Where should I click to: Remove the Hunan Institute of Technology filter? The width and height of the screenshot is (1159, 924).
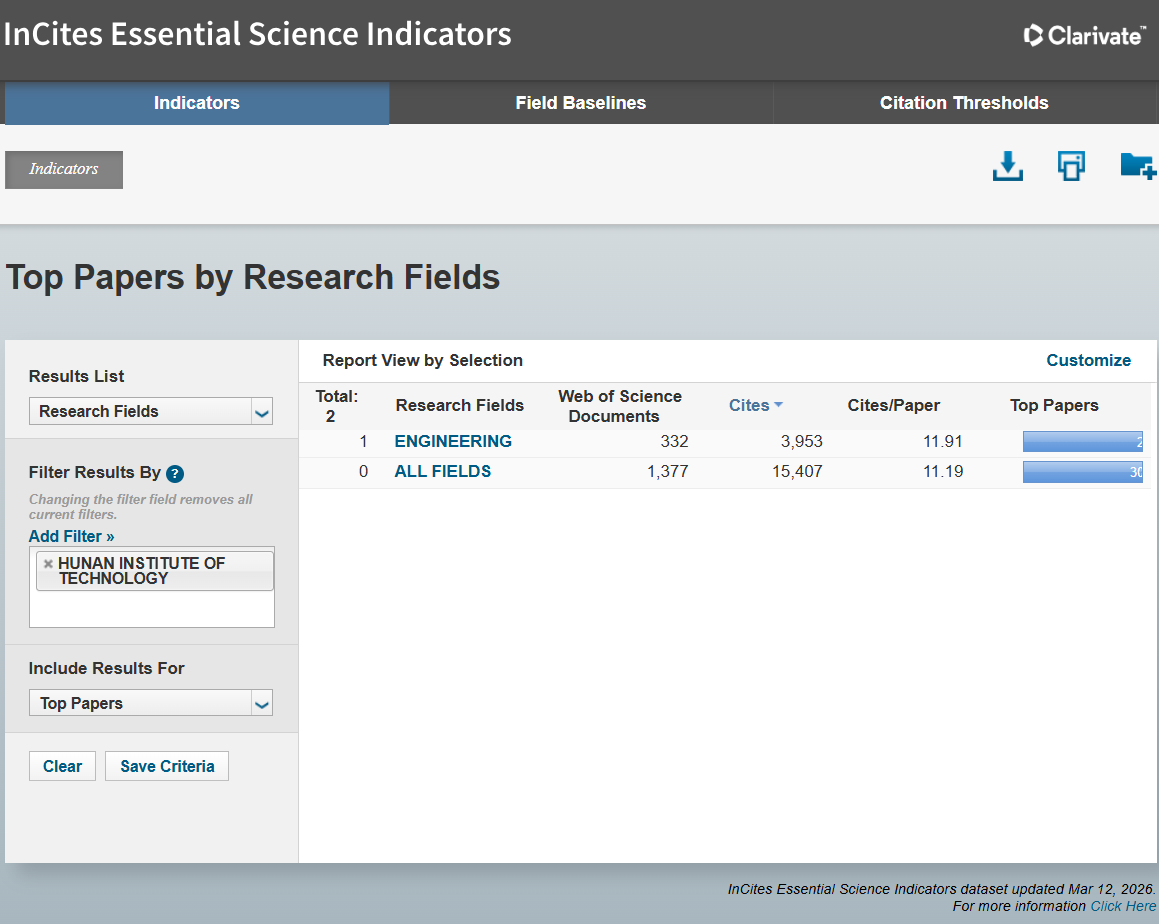48,564
